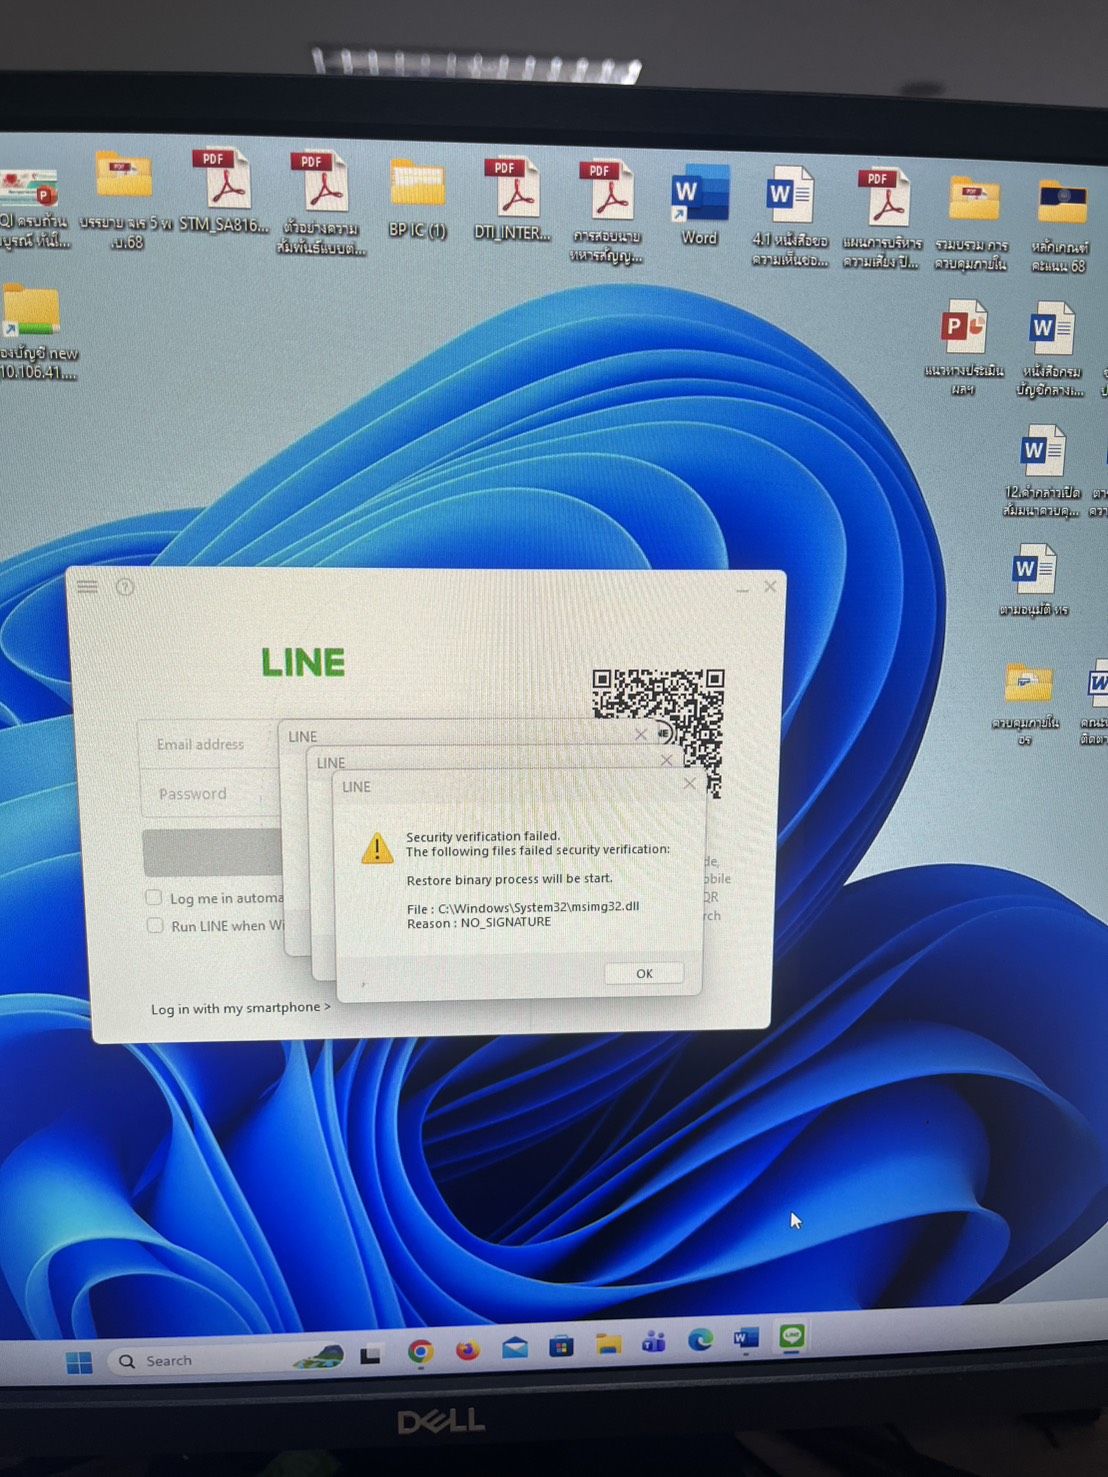The image size is (1108, 1477).
Task: Click the LINE login QR code
Action: (x=659, y=732)
